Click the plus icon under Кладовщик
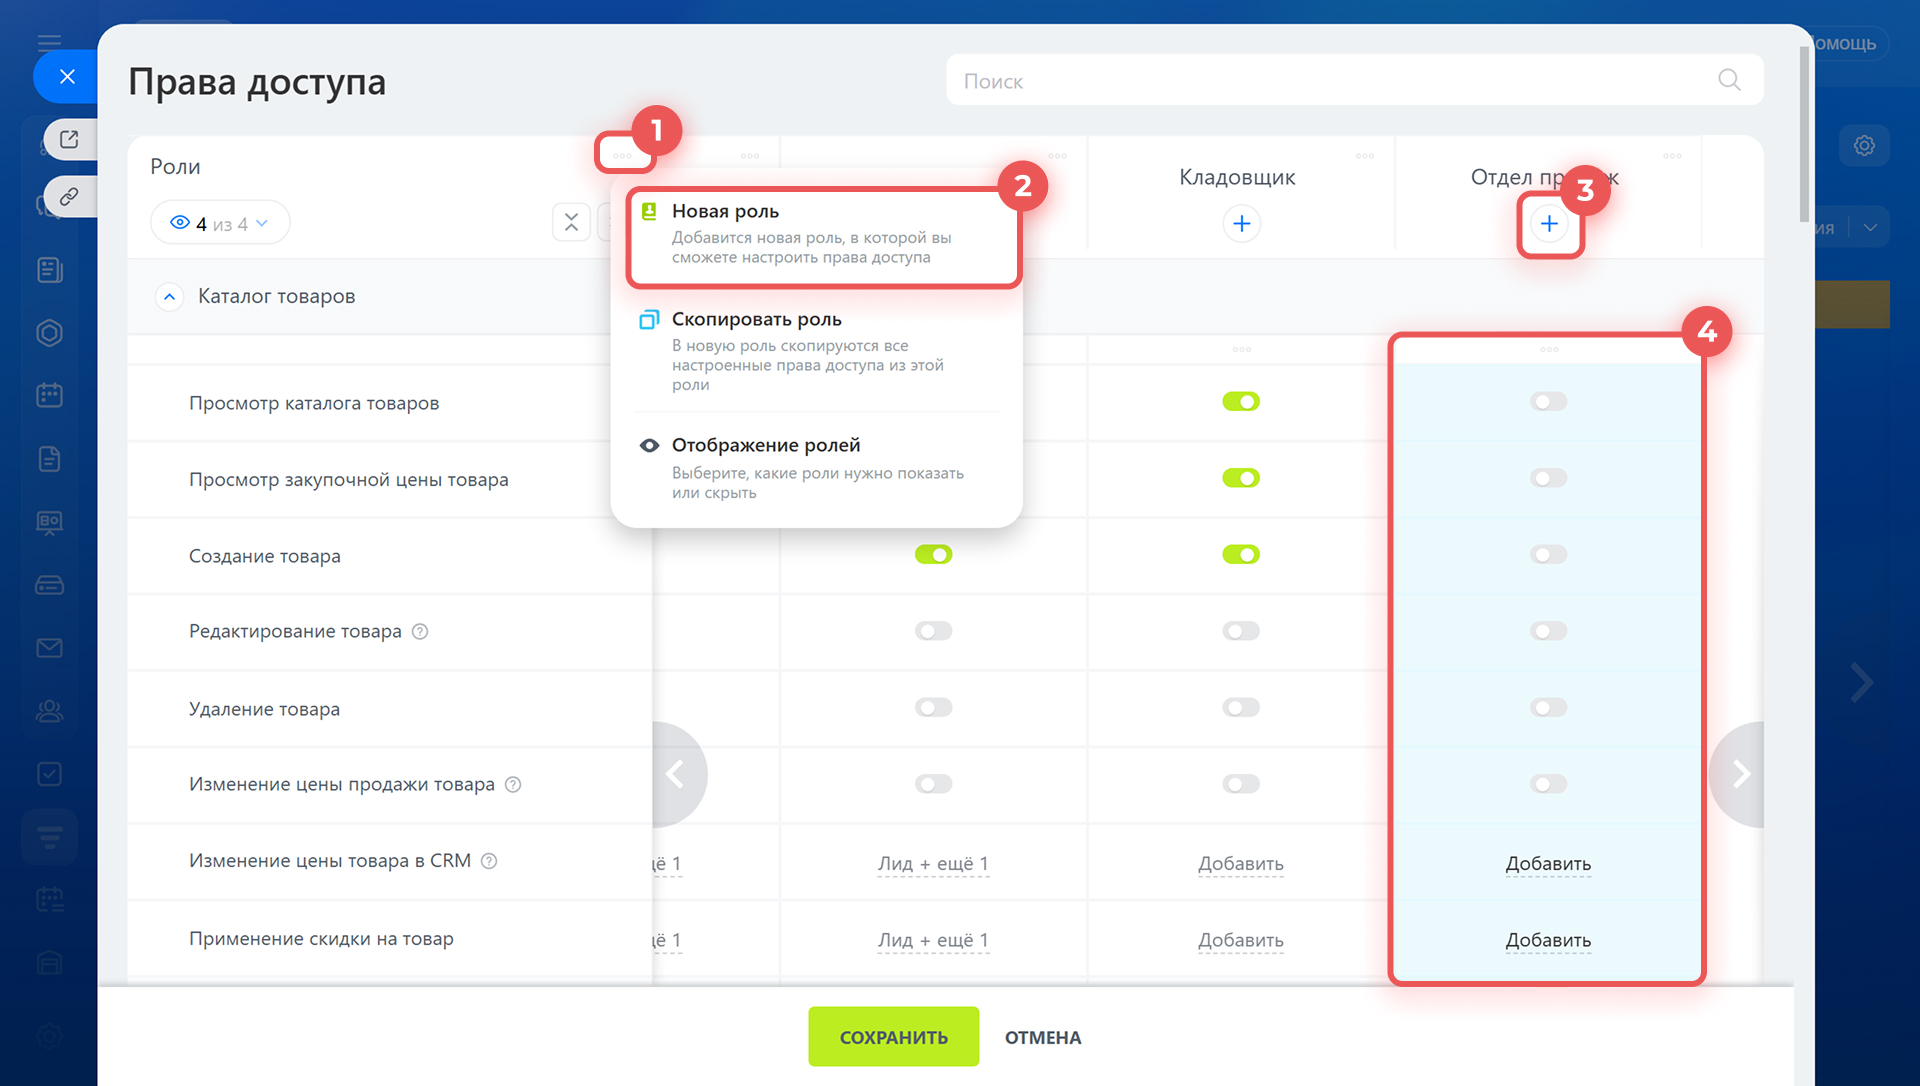1920x1086 pixels. click(1241, 224)
